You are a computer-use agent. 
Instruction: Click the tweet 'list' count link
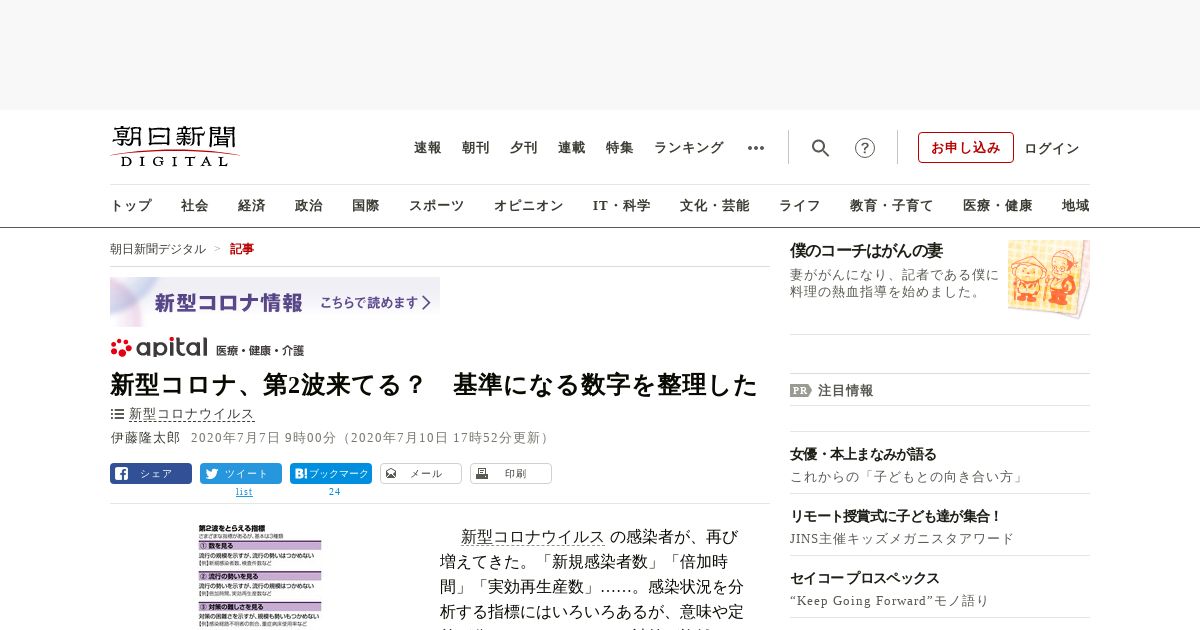point(244,492)
